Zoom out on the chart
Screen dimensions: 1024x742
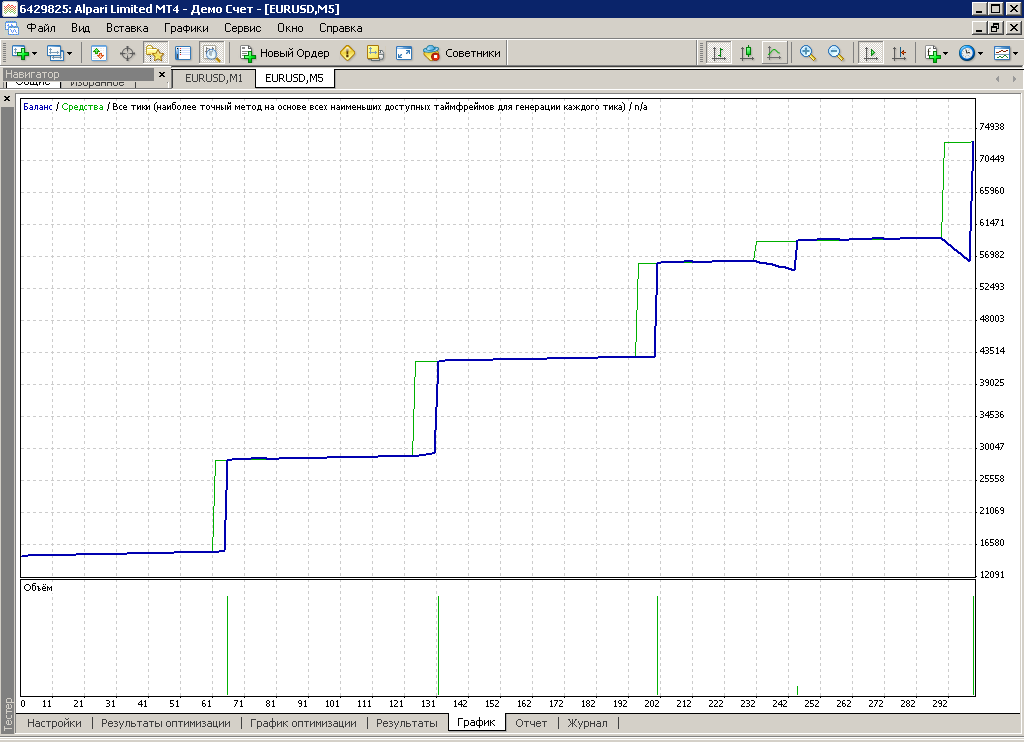(x=836, y=53)
